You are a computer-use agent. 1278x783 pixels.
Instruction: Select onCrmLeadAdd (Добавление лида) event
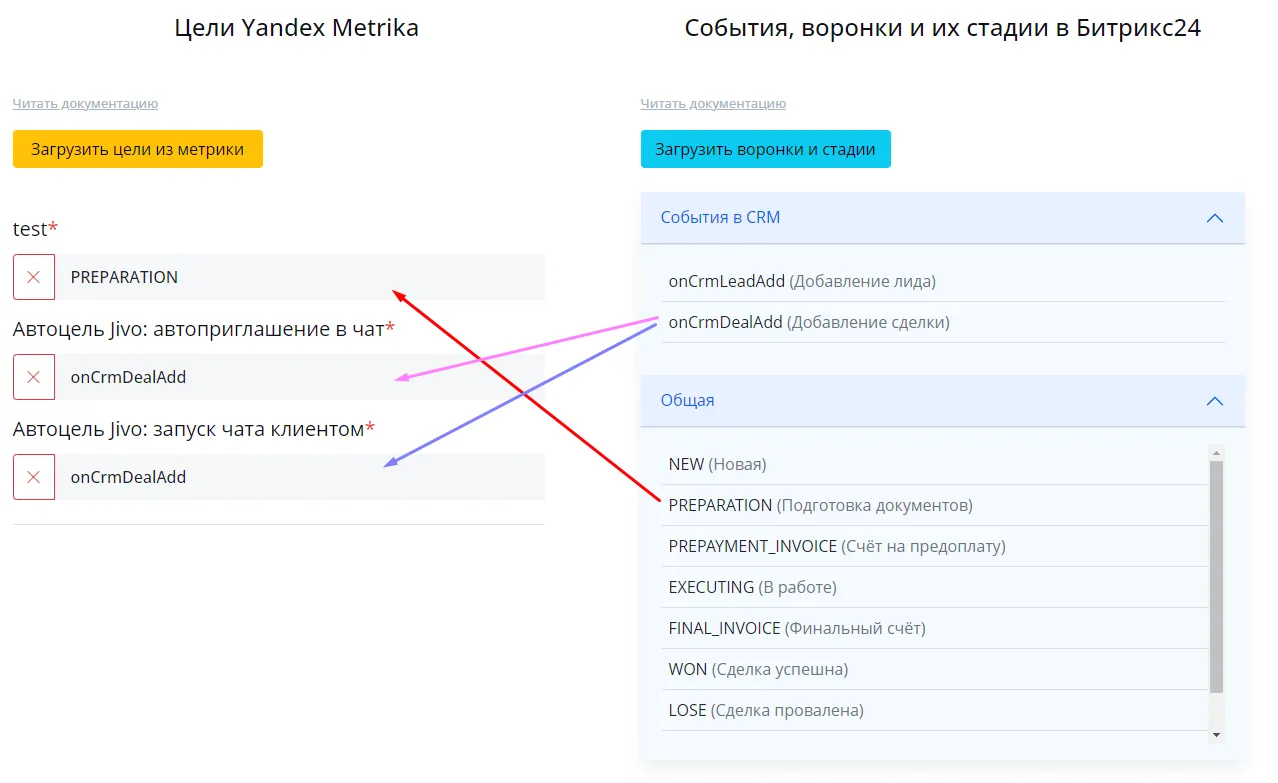[x=943, y=281]
